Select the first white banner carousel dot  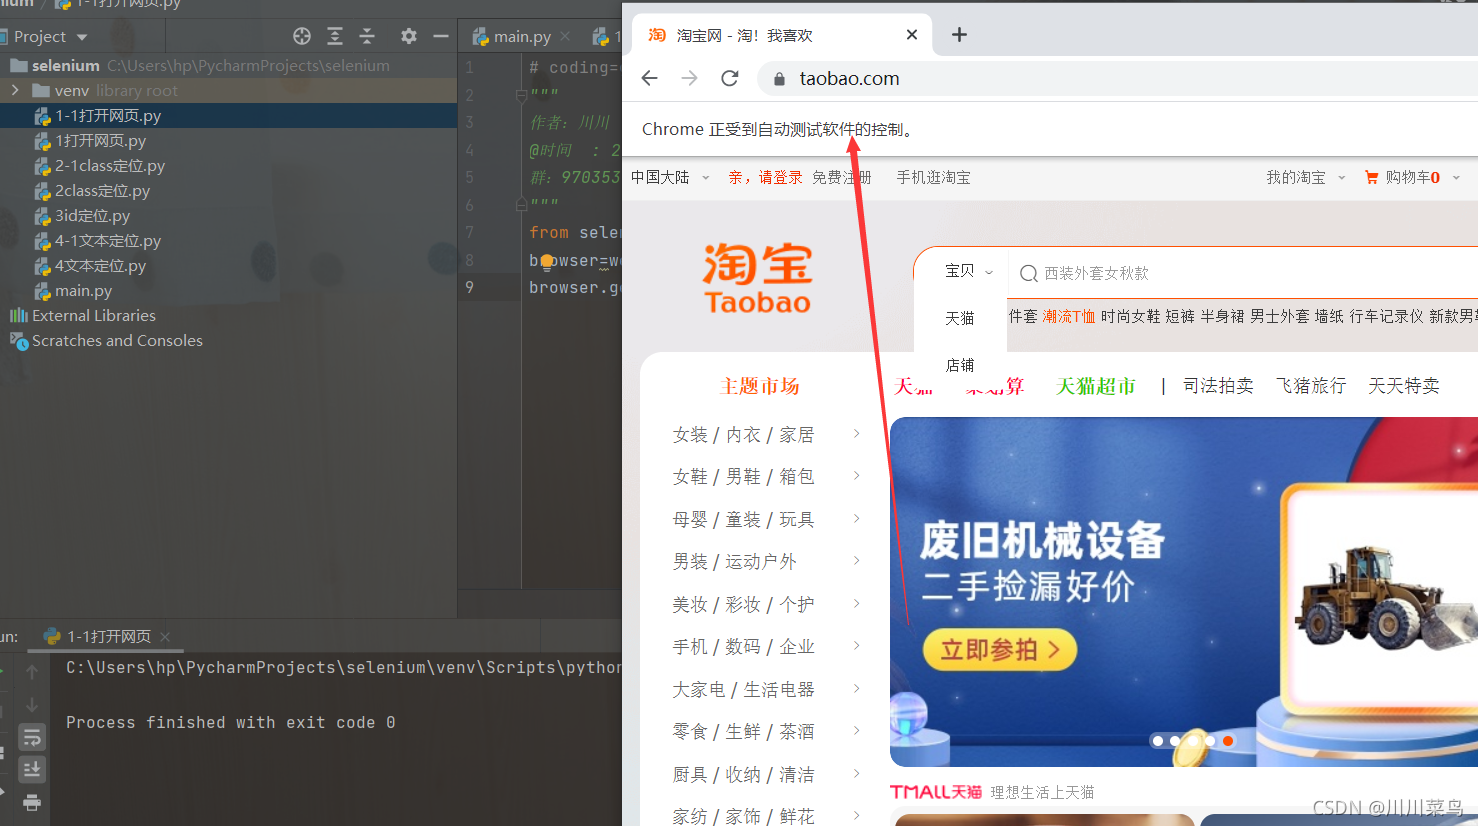pyautogui.click(x=1158, y=741)
